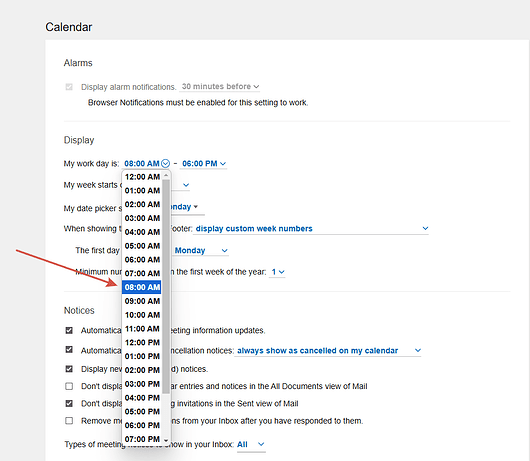The height and width of the screenshot is (461, 530).
Task: Click the time list scrollbar thumb
Action: pyautogui.click(x=166, y=287)
